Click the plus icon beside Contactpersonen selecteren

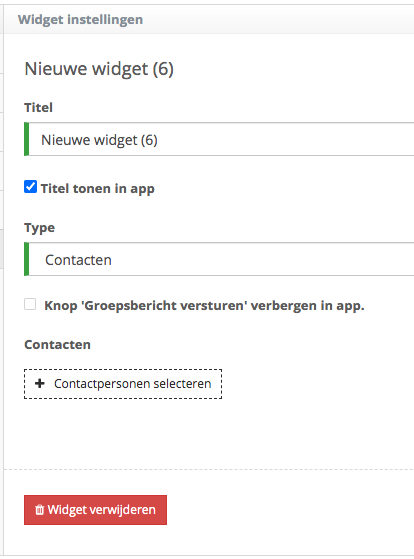tap(40, 384)
